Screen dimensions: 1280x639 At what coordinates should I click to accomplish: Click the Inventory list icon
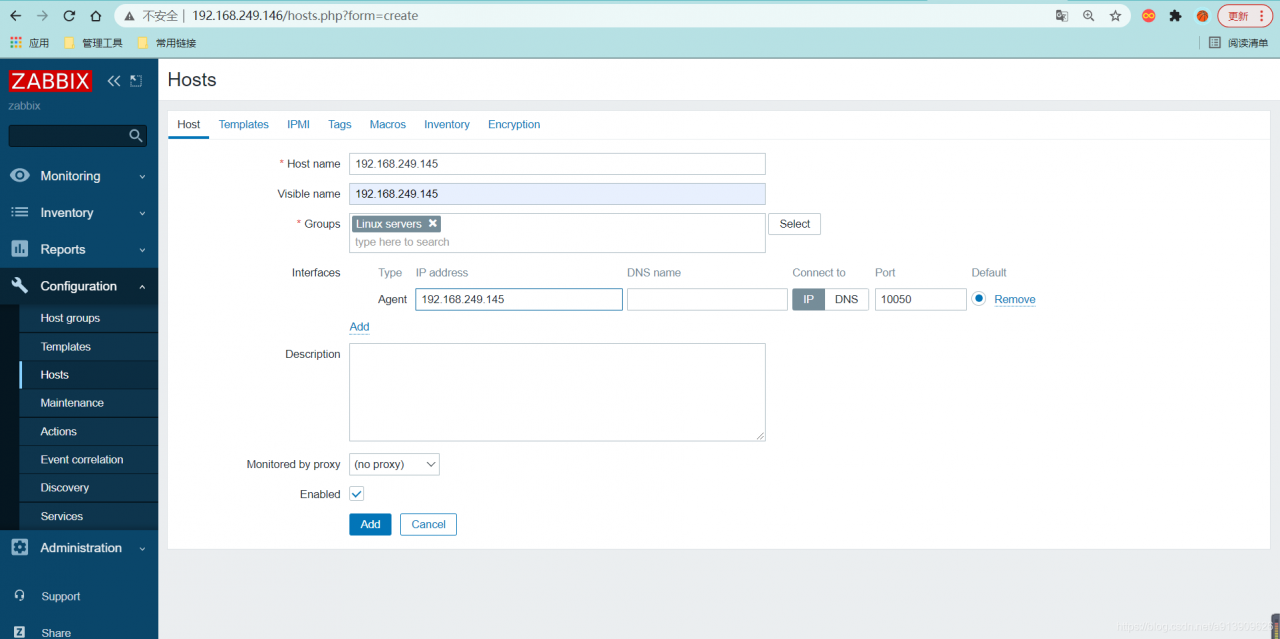[x=19, y=212]
